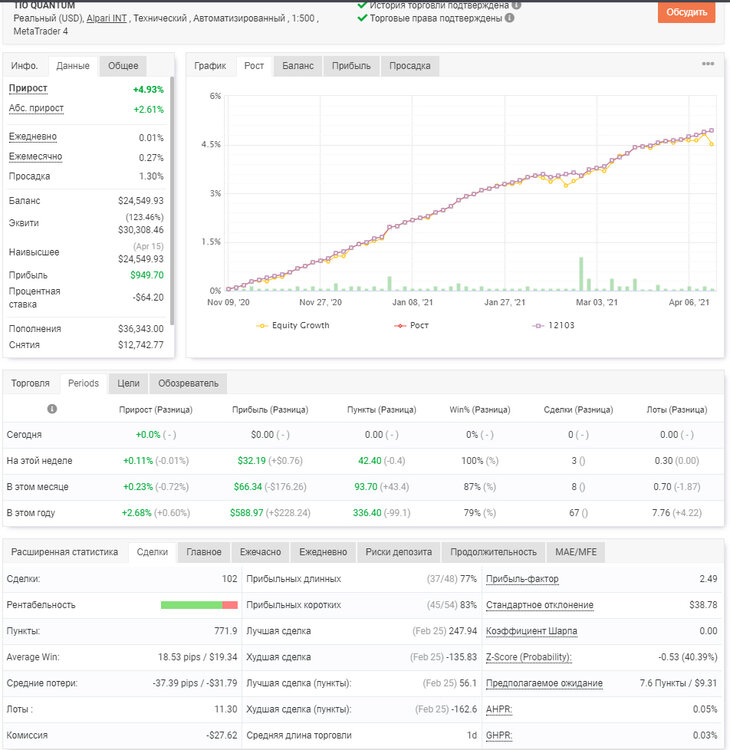Toggle the 12103 legend series

[553, 325]
